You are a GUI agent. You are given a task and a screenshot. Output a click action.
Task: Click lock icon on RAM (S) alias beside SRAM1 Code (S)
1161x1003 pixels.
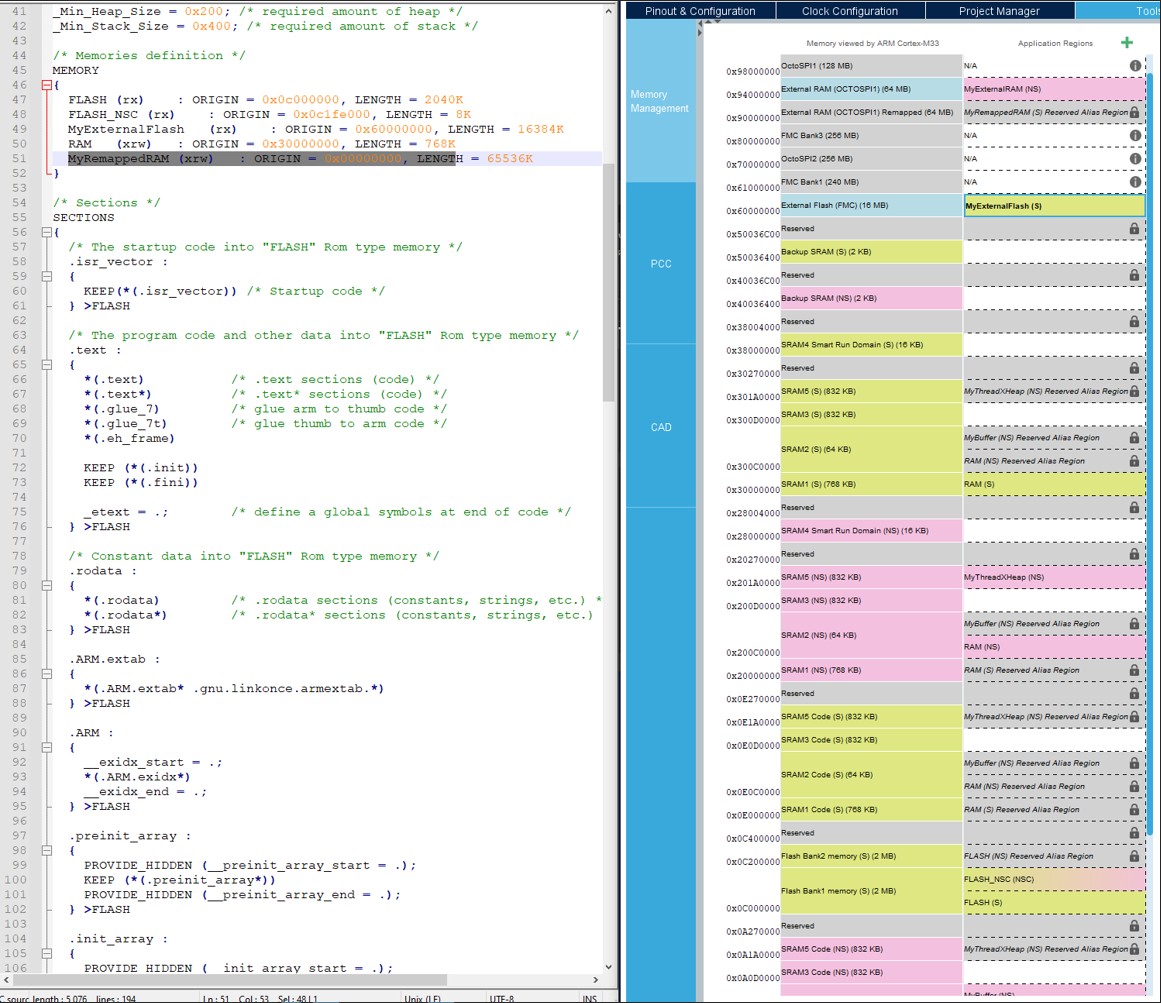[x=1134, y=810]
